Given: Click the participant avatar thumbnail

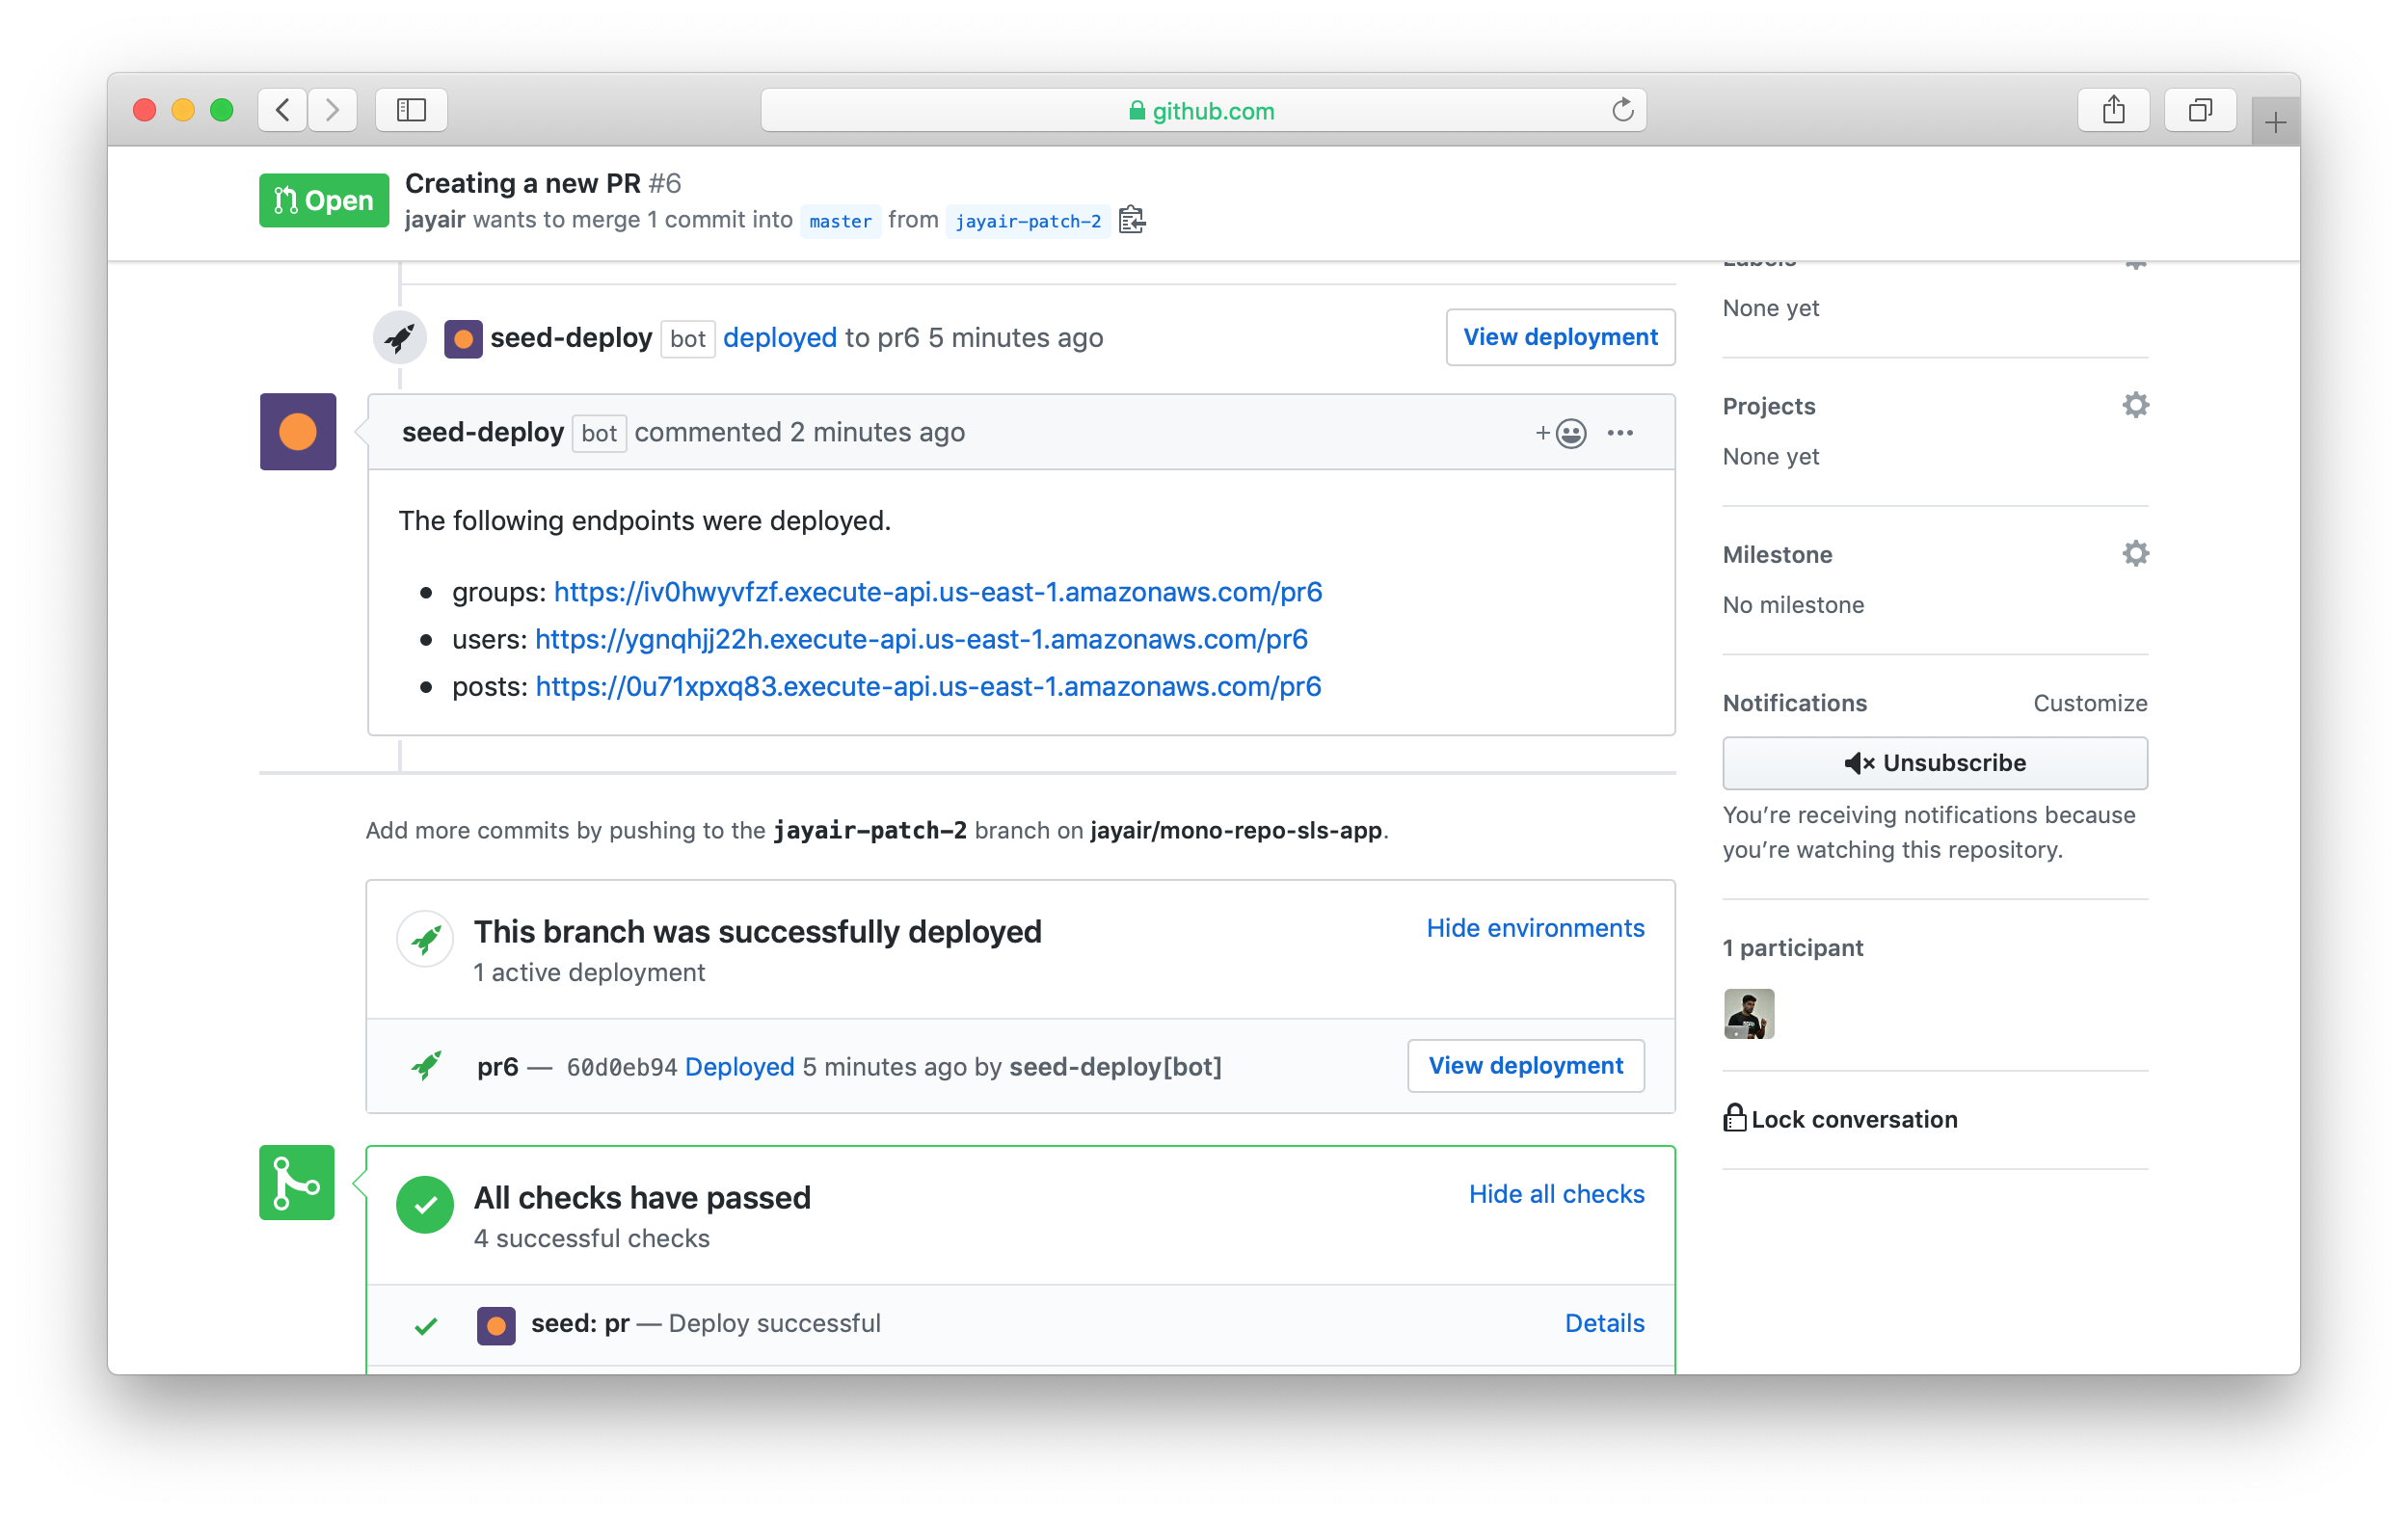Looking at the screenshot, I should [1748, 1014].
